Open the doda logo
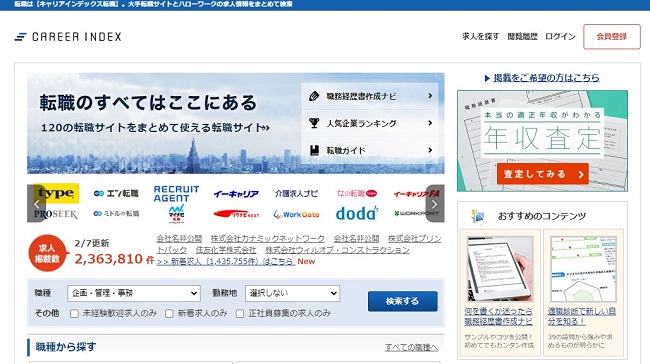This screenshot has height=364, width=650. pyautogui.click(x=357, y=214)
